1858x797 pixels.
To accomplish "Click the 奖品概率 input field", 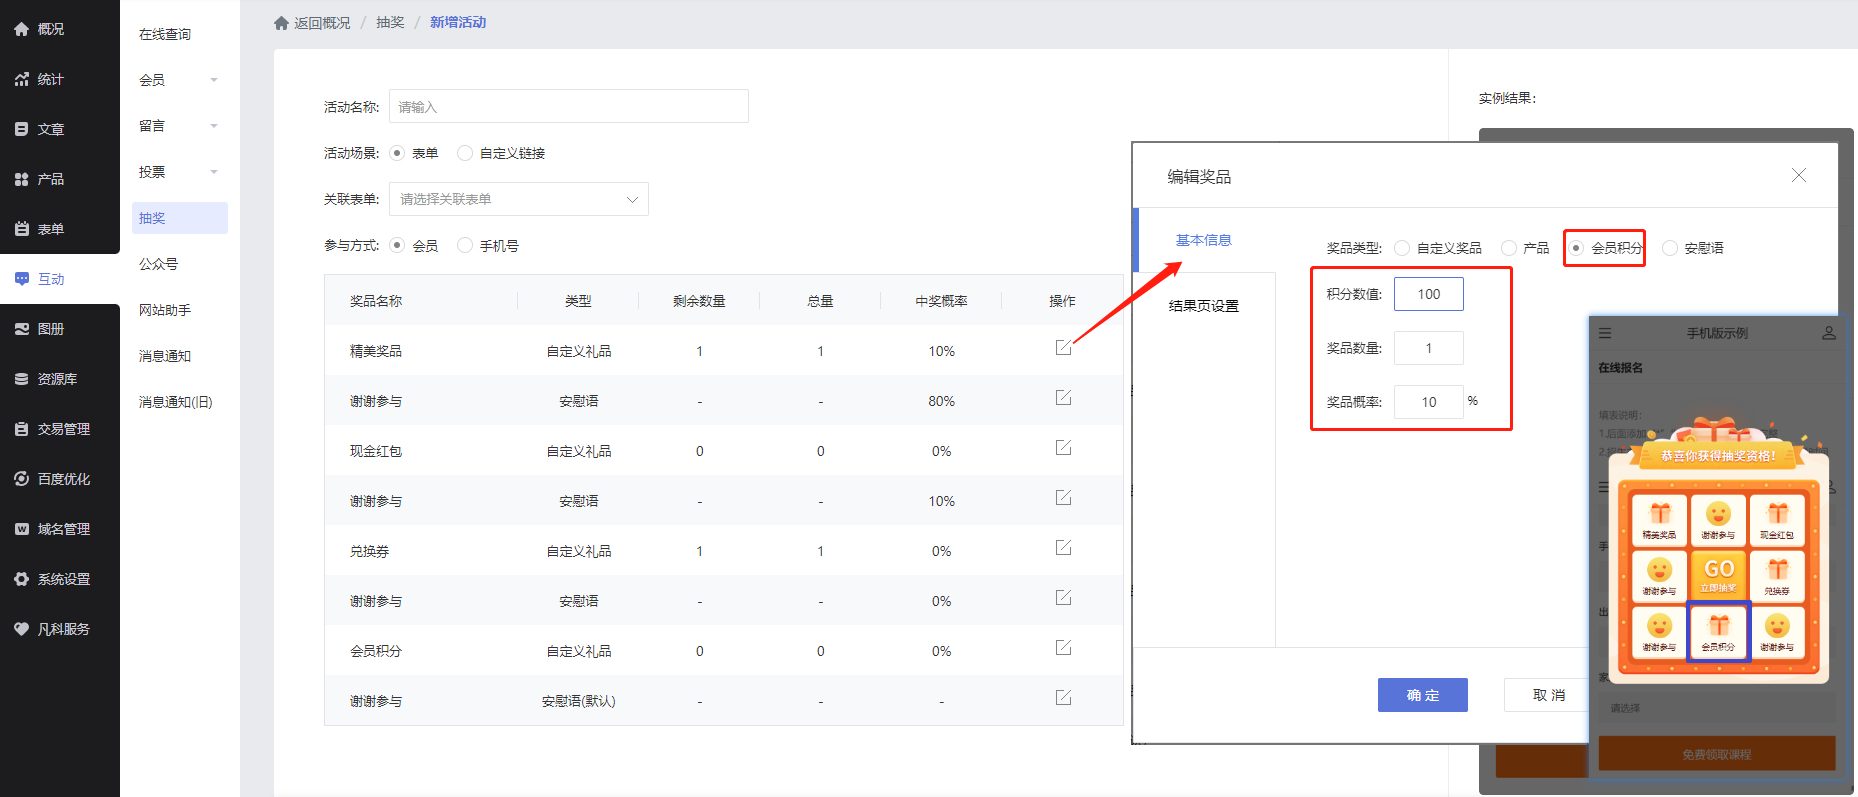I will (x=1429, y=402).
